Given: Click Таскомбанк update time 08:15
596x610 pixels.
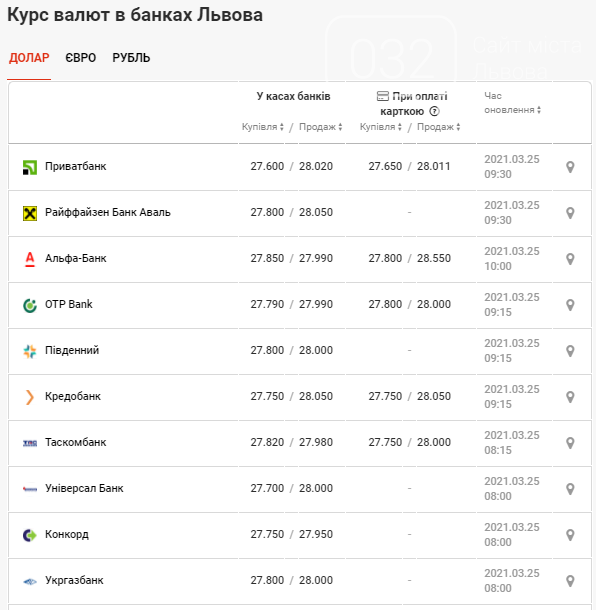Looking at the screenshot, I should point(498,450).
